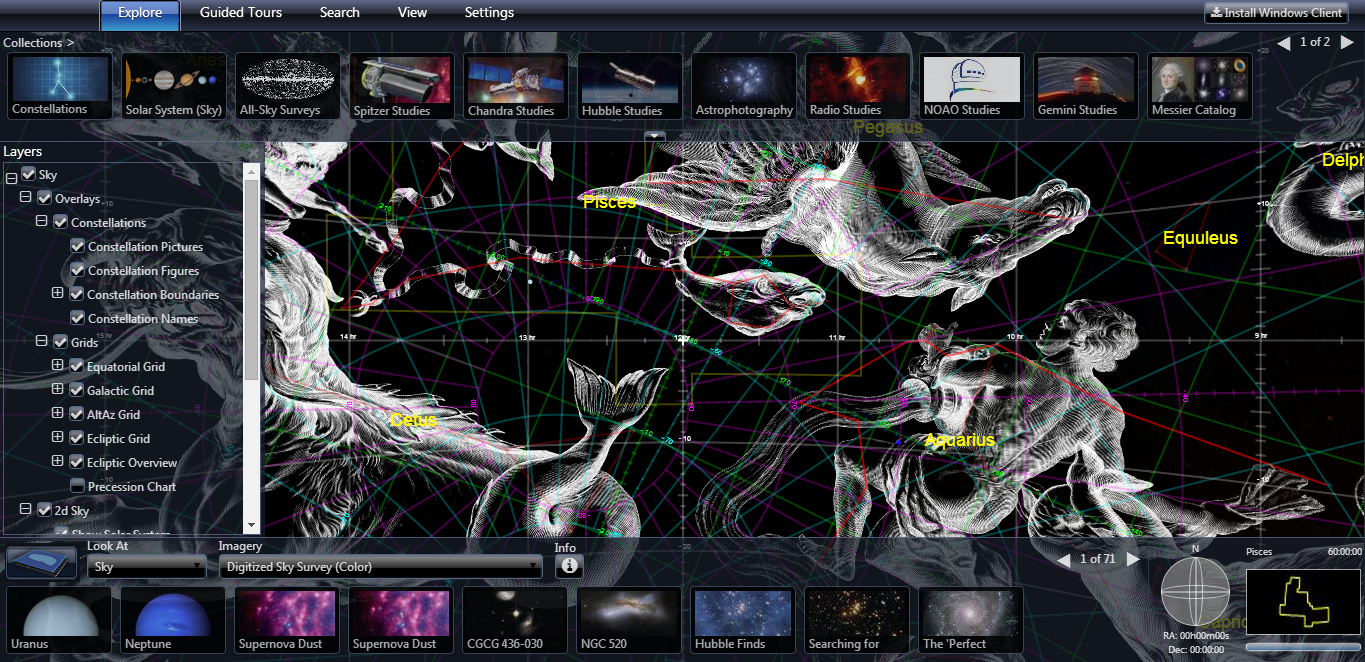Open the Chandra Studies collection
The width and height of the screenshot is (1365, 662).
pyautogui.click(x=516, y=87)
